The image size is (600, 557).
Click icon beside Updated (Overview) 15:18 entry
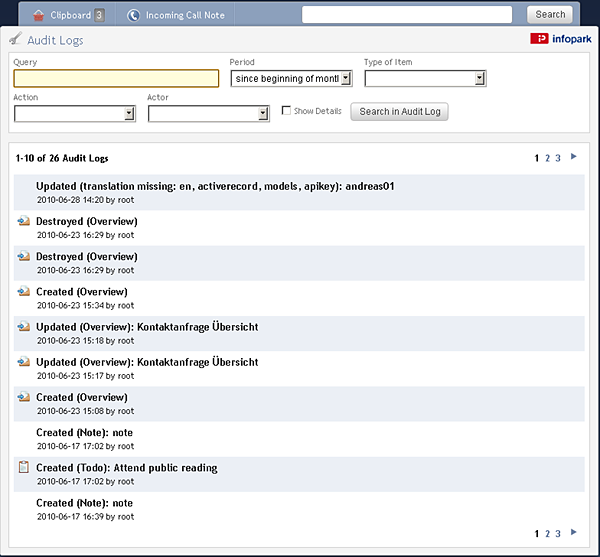(24, 327)
